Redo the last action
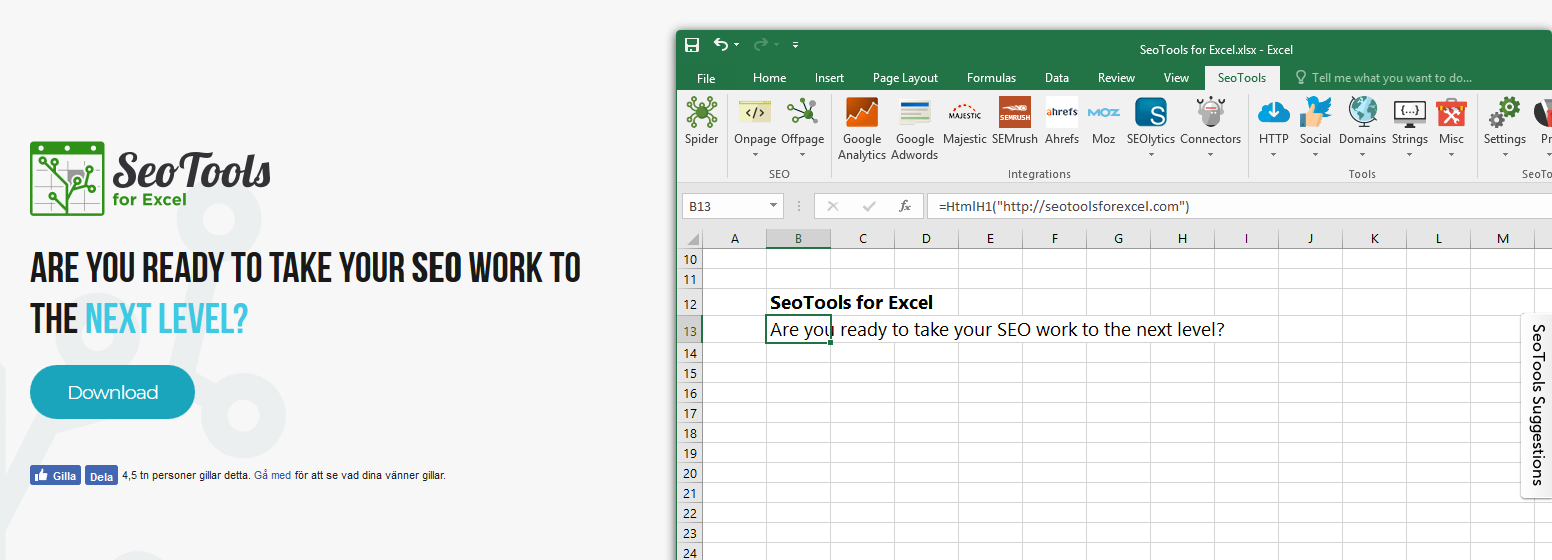The width and height of the screenshot is (1552, 560). pyautogui.click(x=760, y=45)
